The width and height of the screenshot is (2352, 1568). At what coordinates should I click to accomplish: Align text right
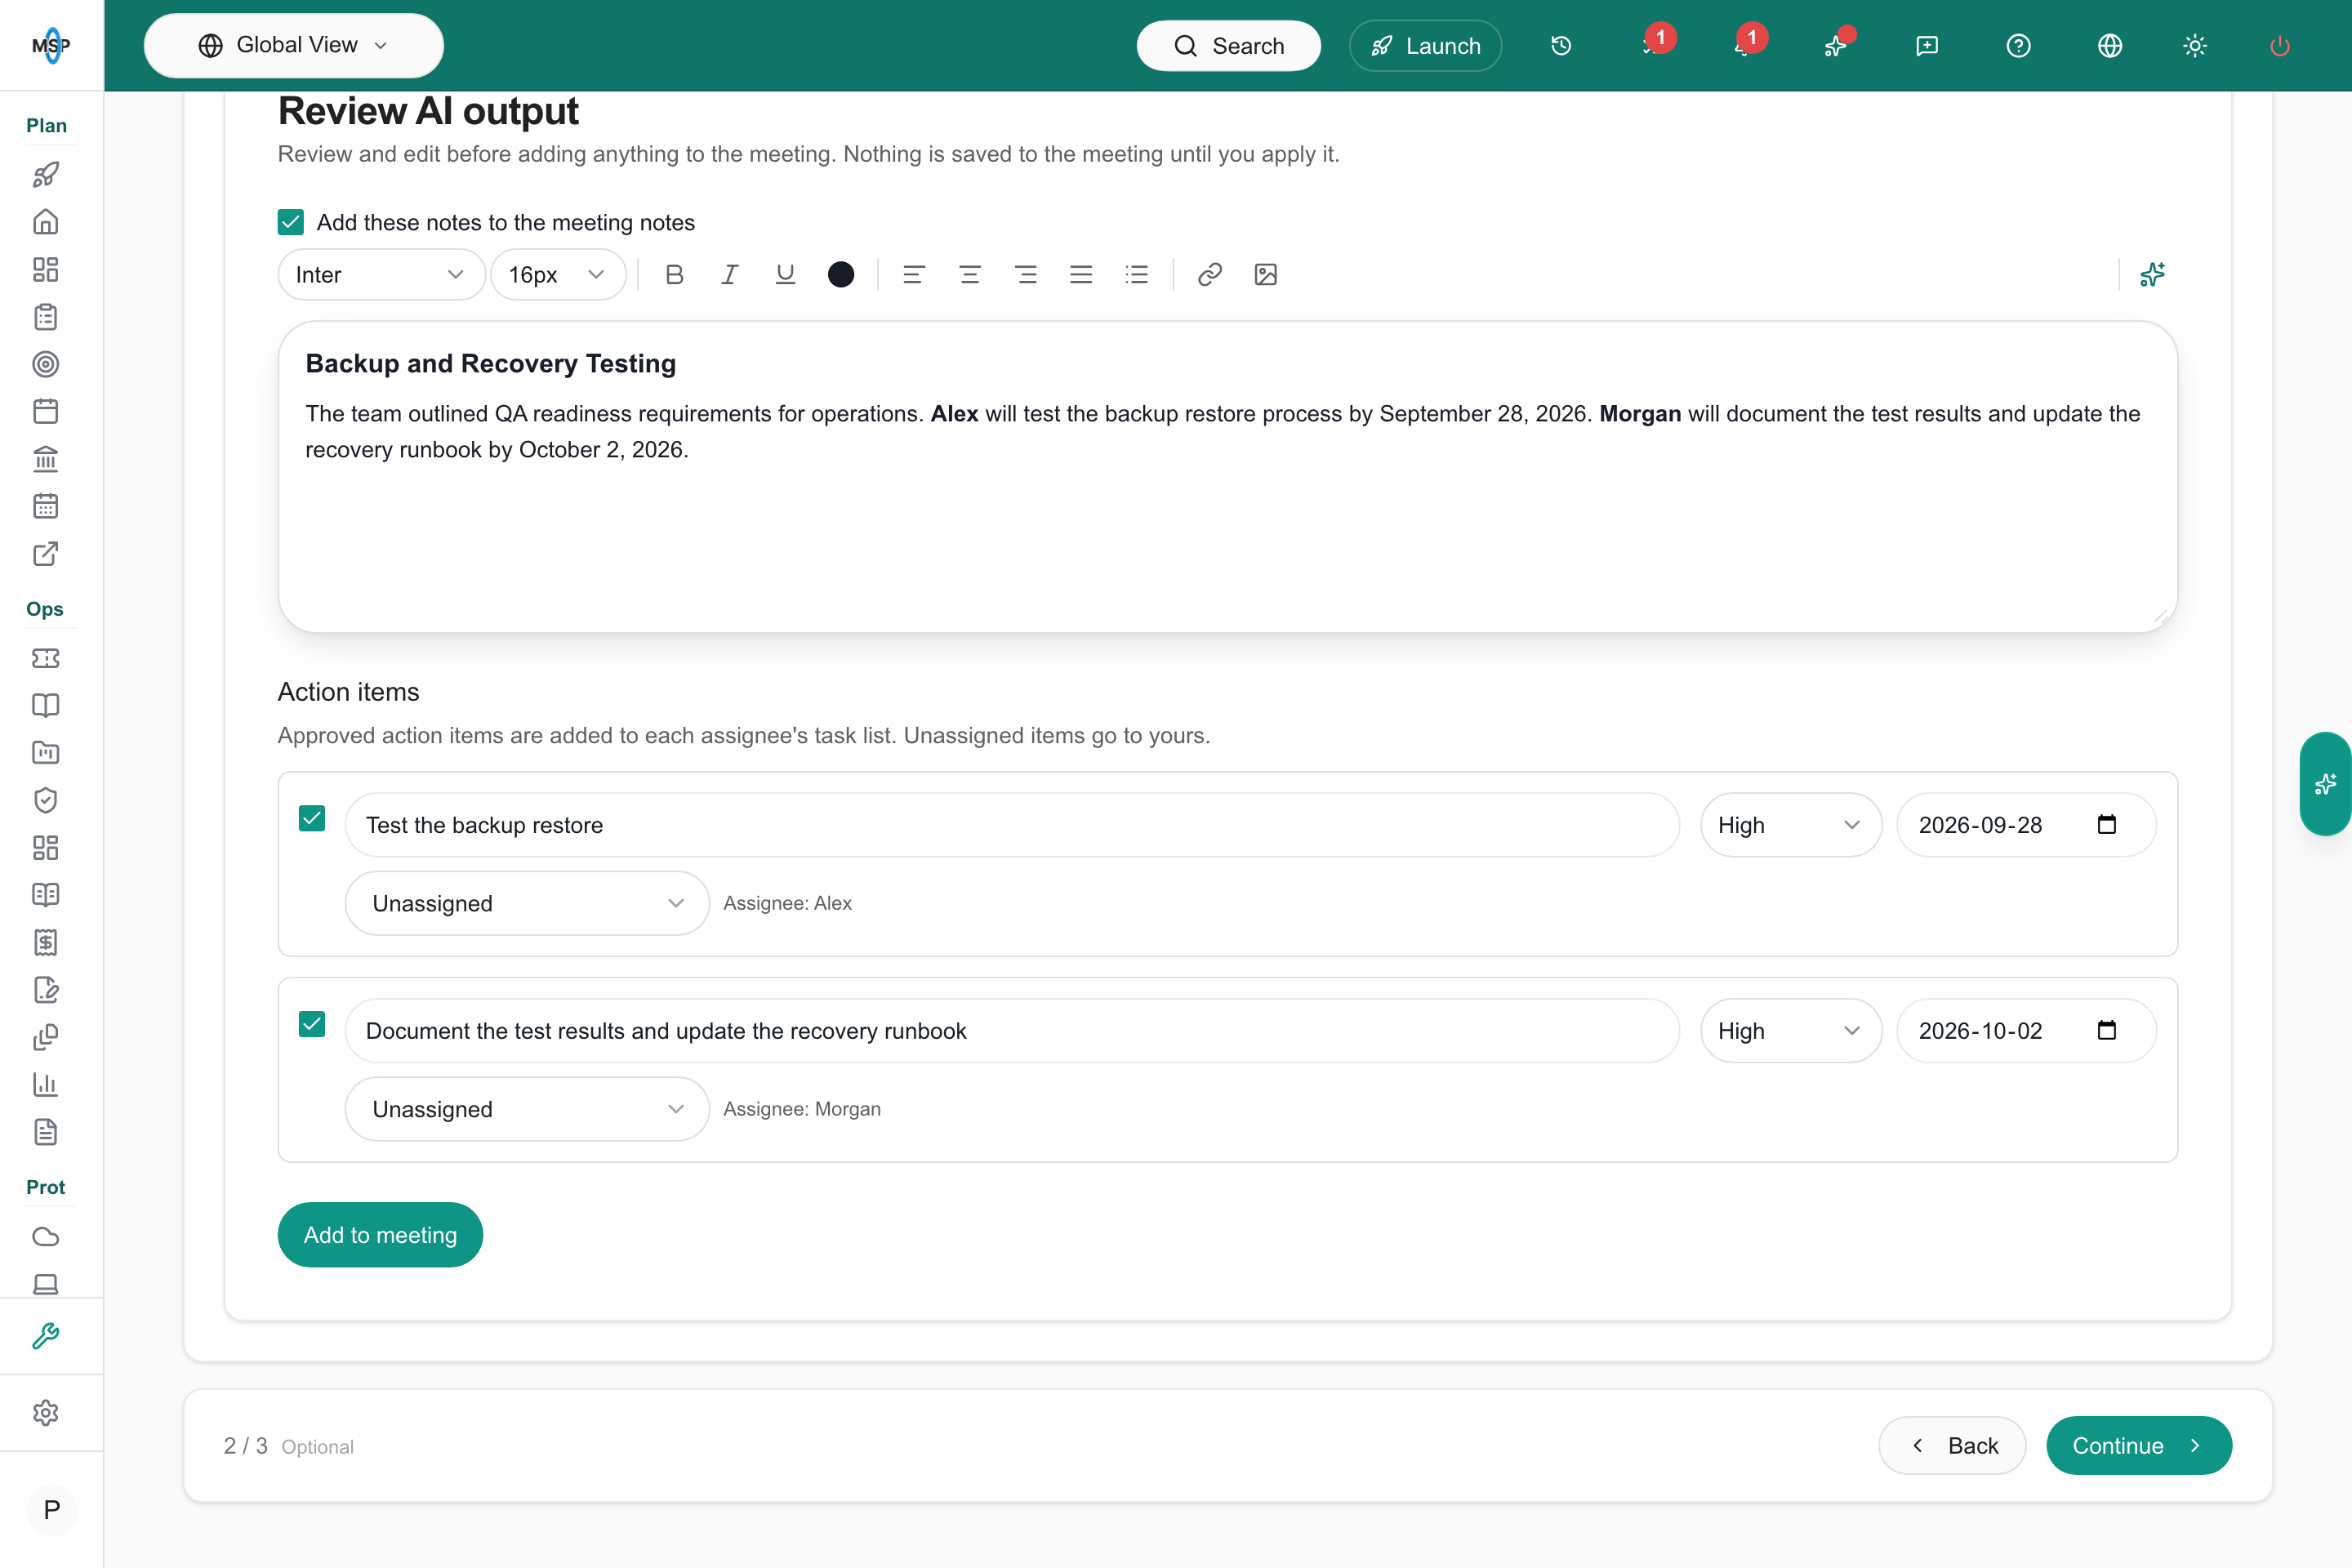[1025, 274]
